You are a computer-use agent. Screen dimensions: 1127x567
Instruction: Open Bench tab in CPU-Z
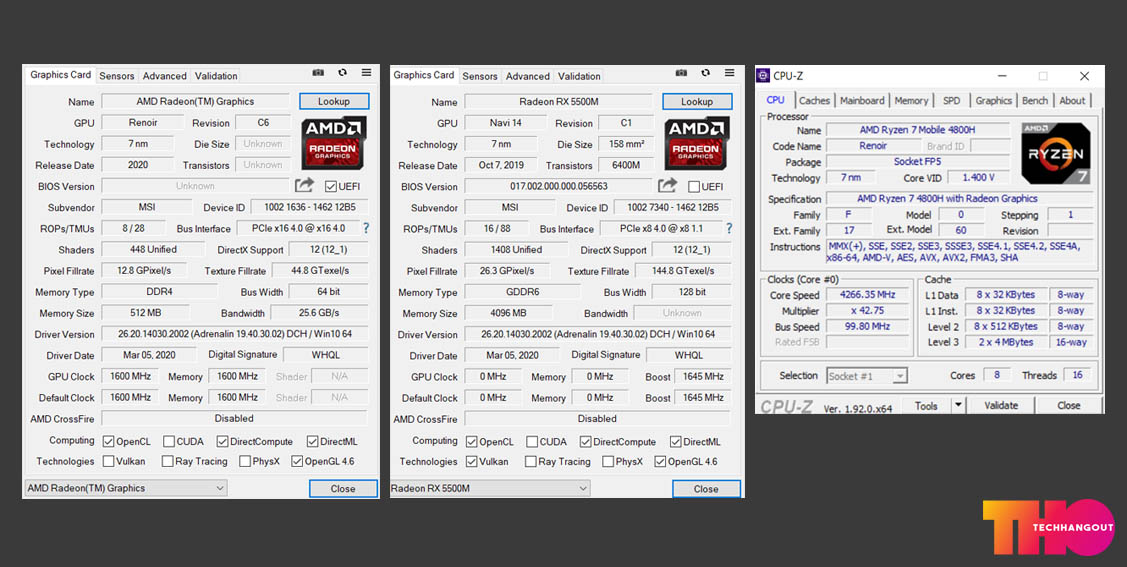pyautogui.click(x=1035, y=101)
